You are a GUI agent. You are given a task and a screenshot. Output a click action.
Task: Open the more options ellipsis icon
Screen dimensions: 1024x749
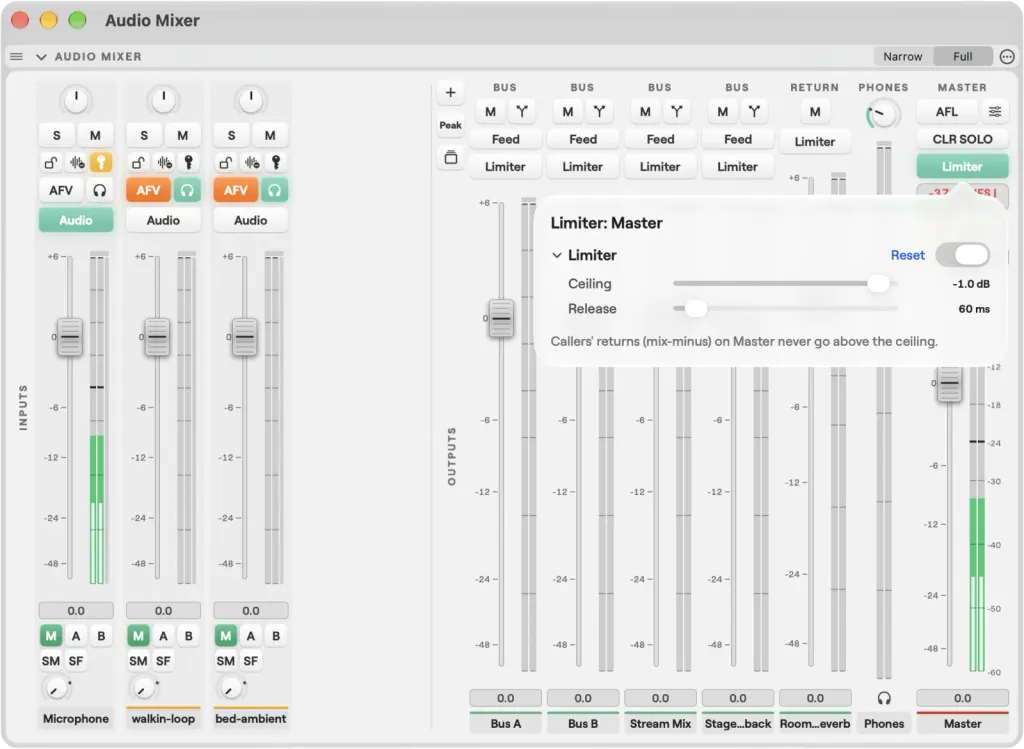click(1007, 57)
